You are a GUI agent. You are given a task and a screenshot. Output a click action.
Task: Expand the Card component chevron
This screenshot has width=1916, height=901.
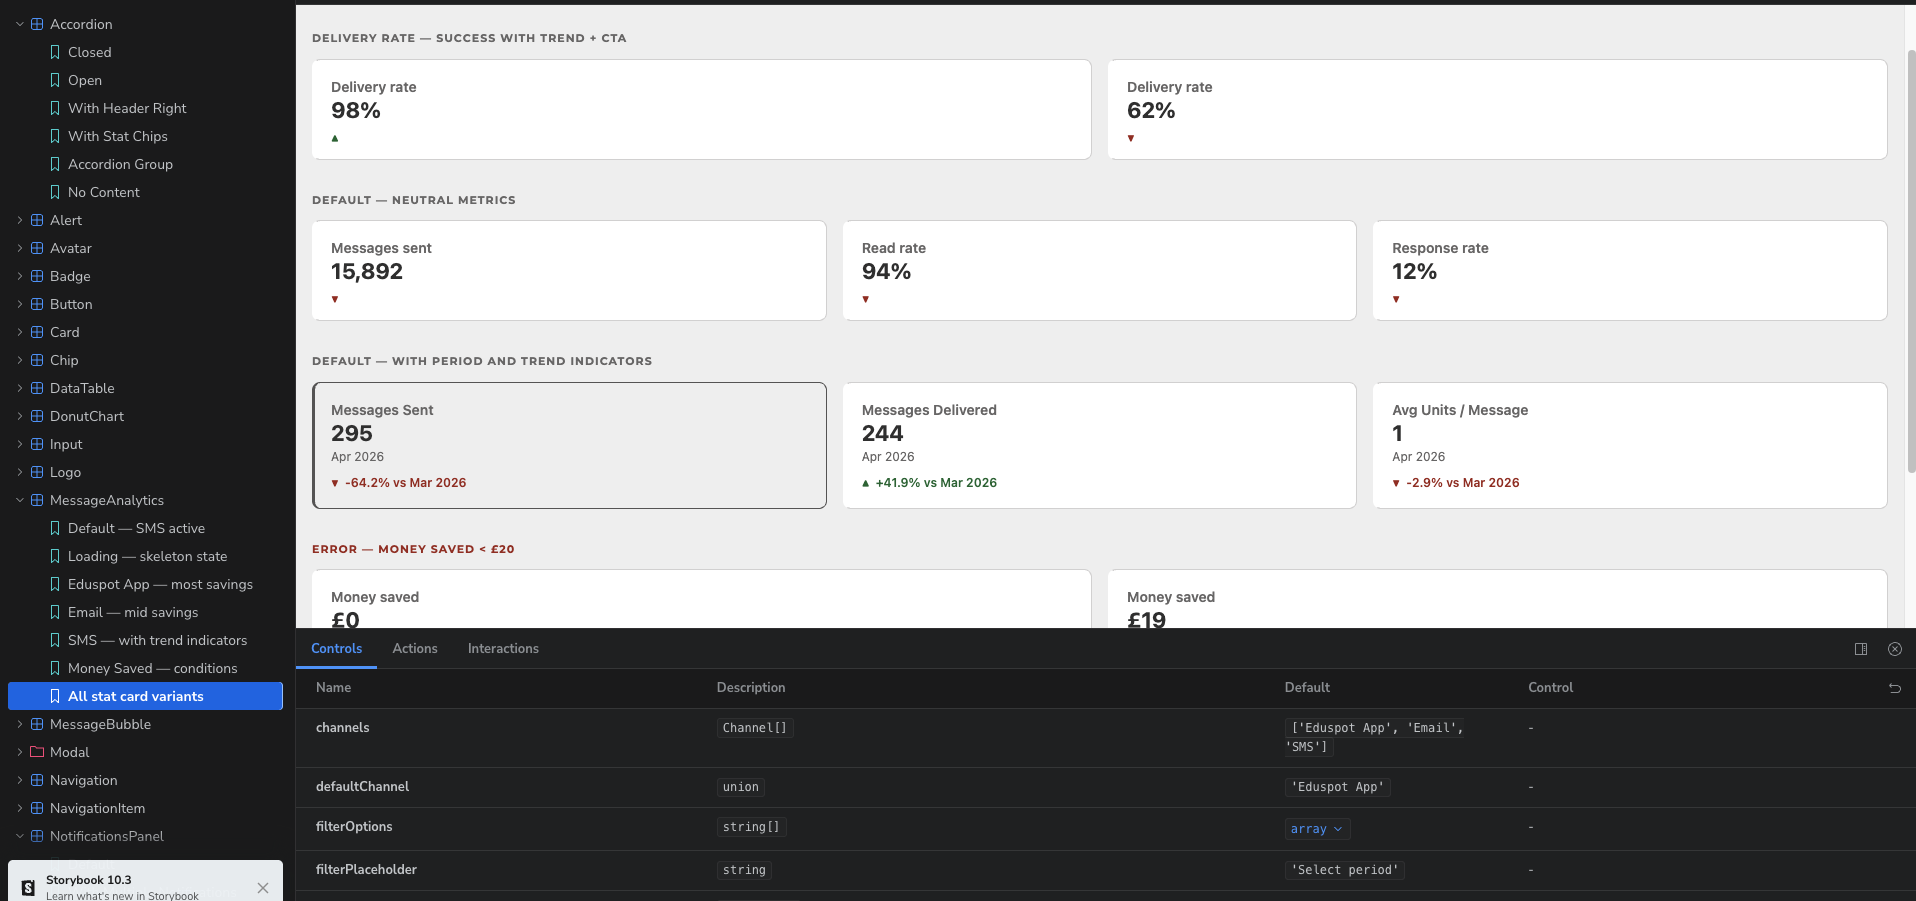coord(19,332)
